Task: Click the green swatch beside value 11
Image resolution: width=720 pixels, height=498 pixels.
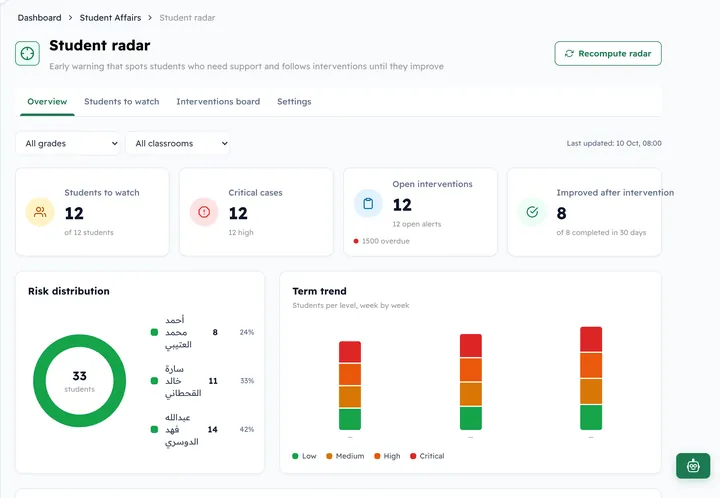Action: (x=154, y=381)
